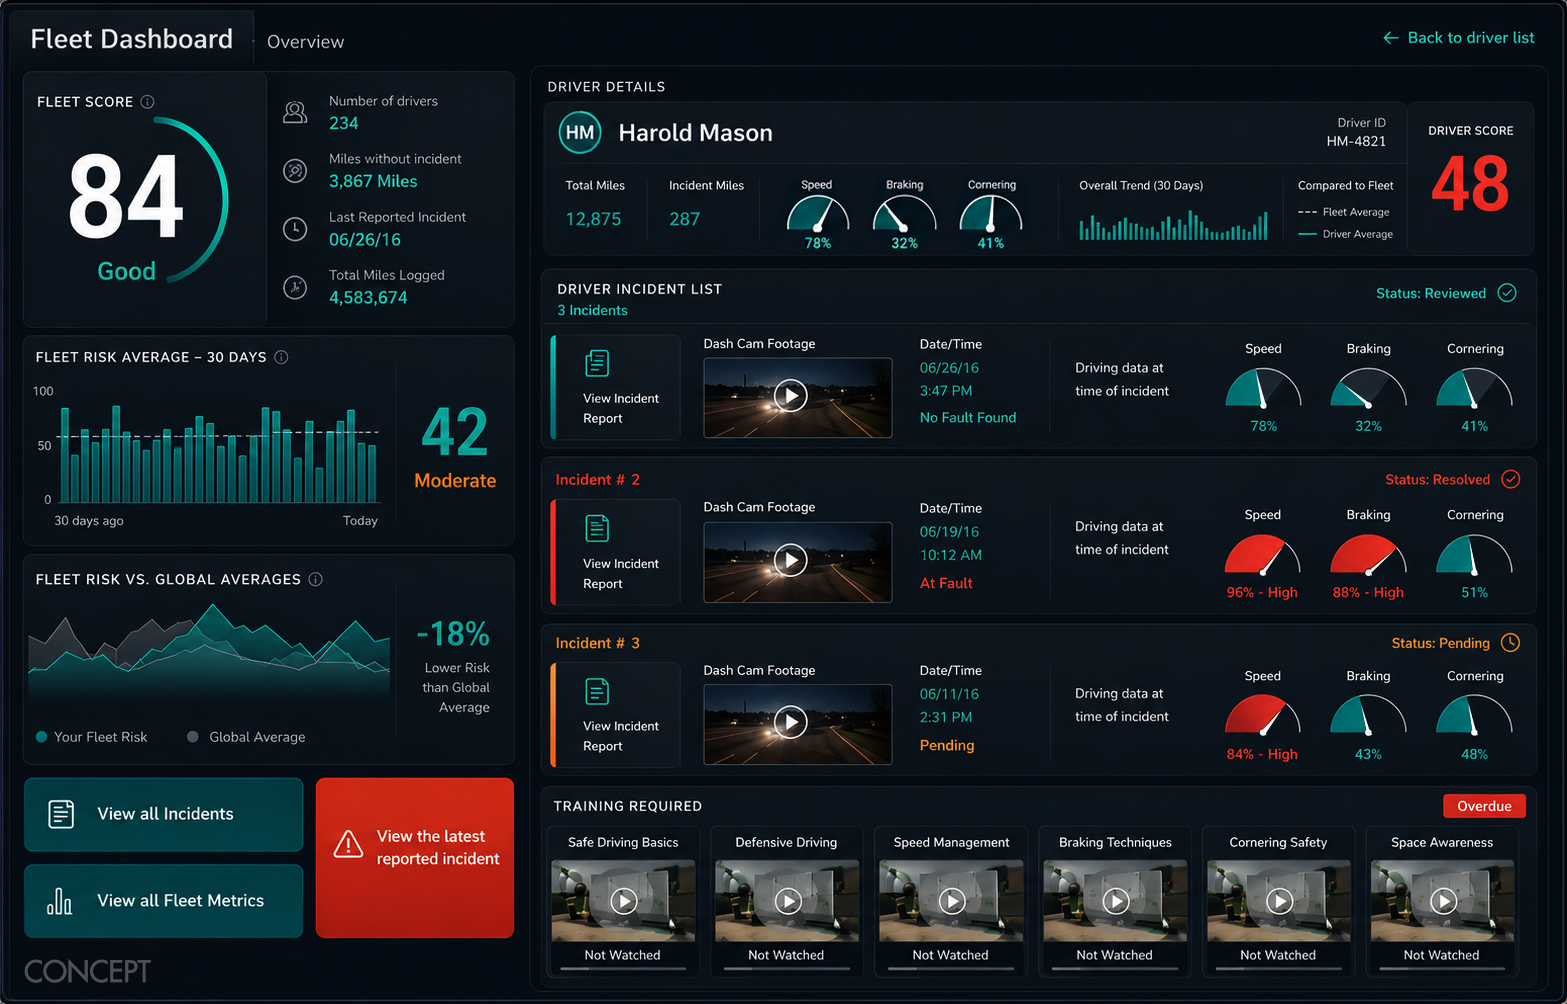Click the 42 Moderate risk value
Image resolution: width=1567 pixels, height=1004 pixels.
pyautogui.click(x=455, y=432)
